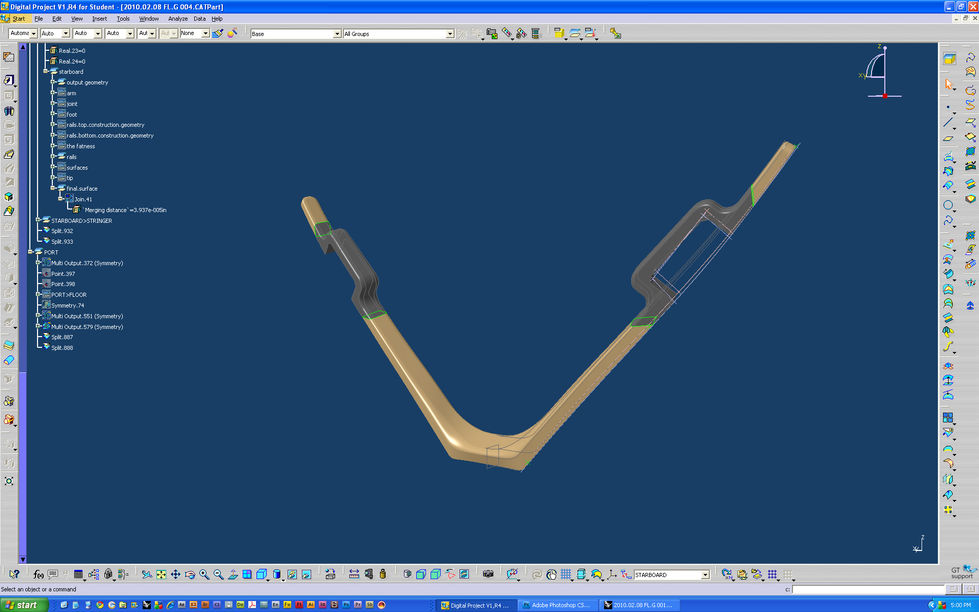Collapse the PORT tree node

(x=30, y=252)
